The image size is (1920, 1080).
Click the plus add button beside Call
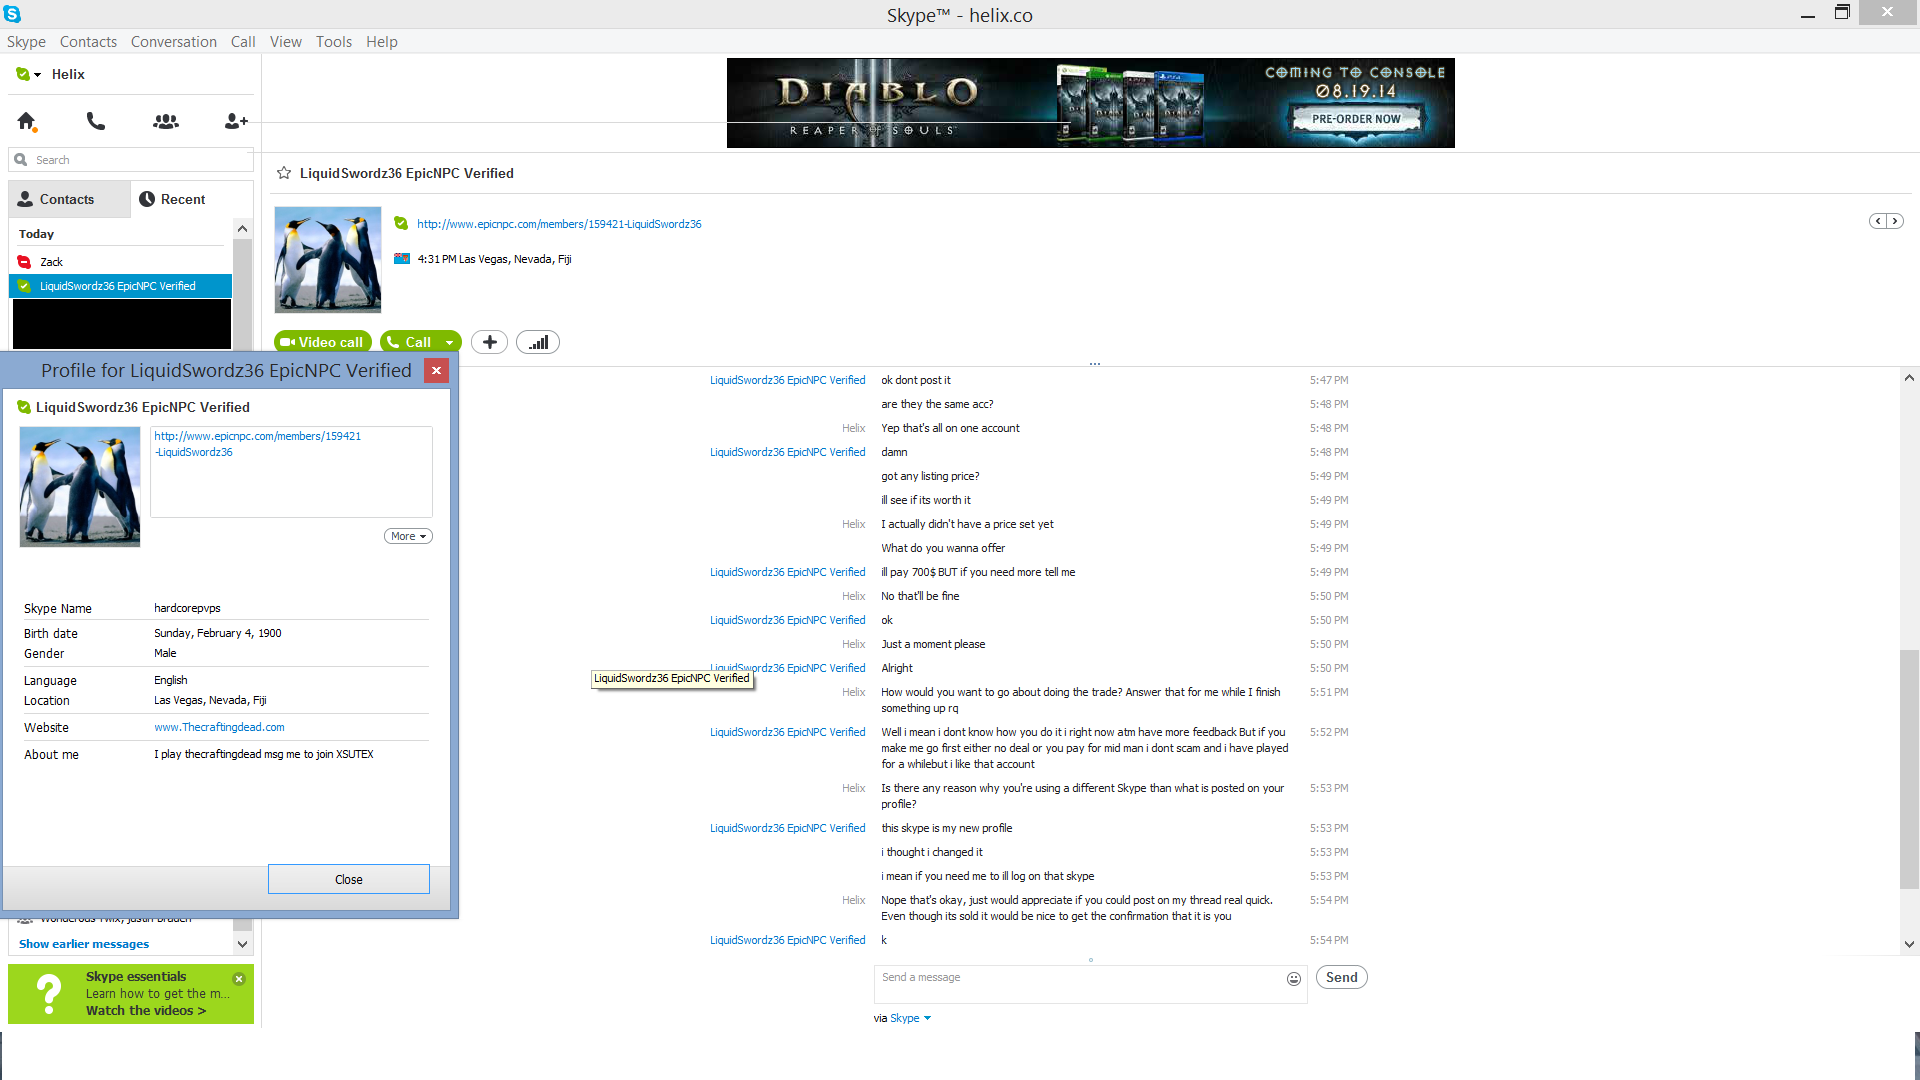pos(489,342)
